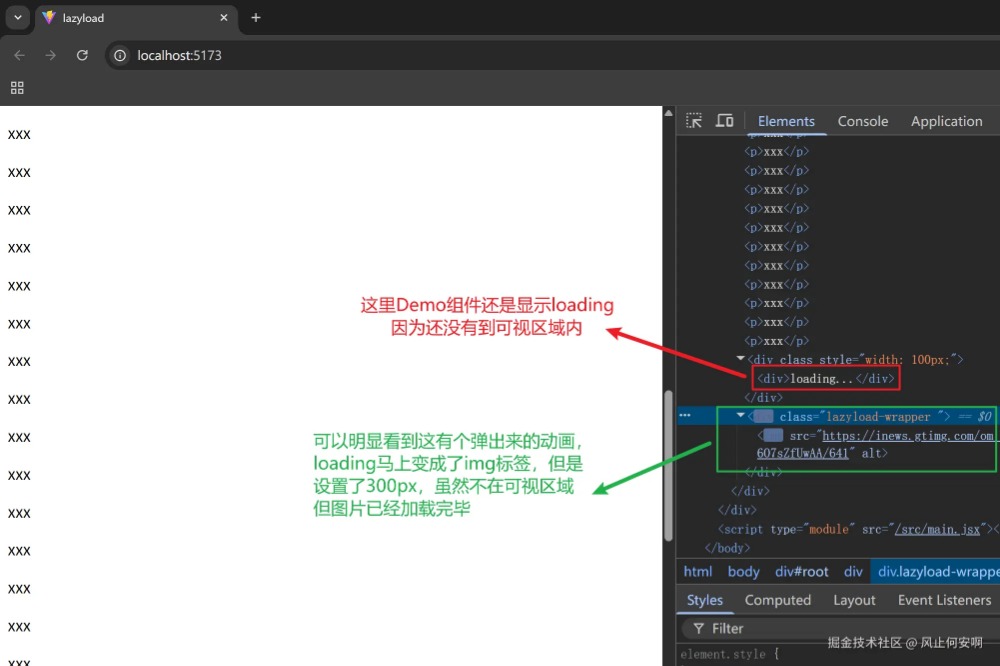Collapse the lazyload-wrapper div node

(x=741, y=416)
